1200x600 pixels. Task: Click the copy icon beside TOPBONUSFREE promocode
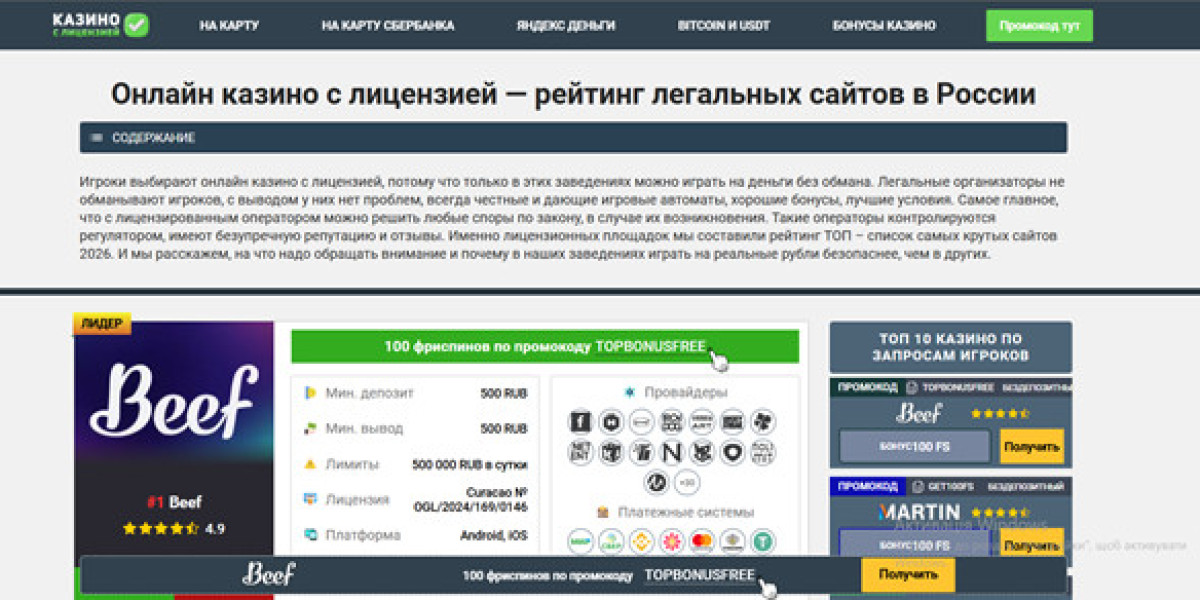[910, 387]
